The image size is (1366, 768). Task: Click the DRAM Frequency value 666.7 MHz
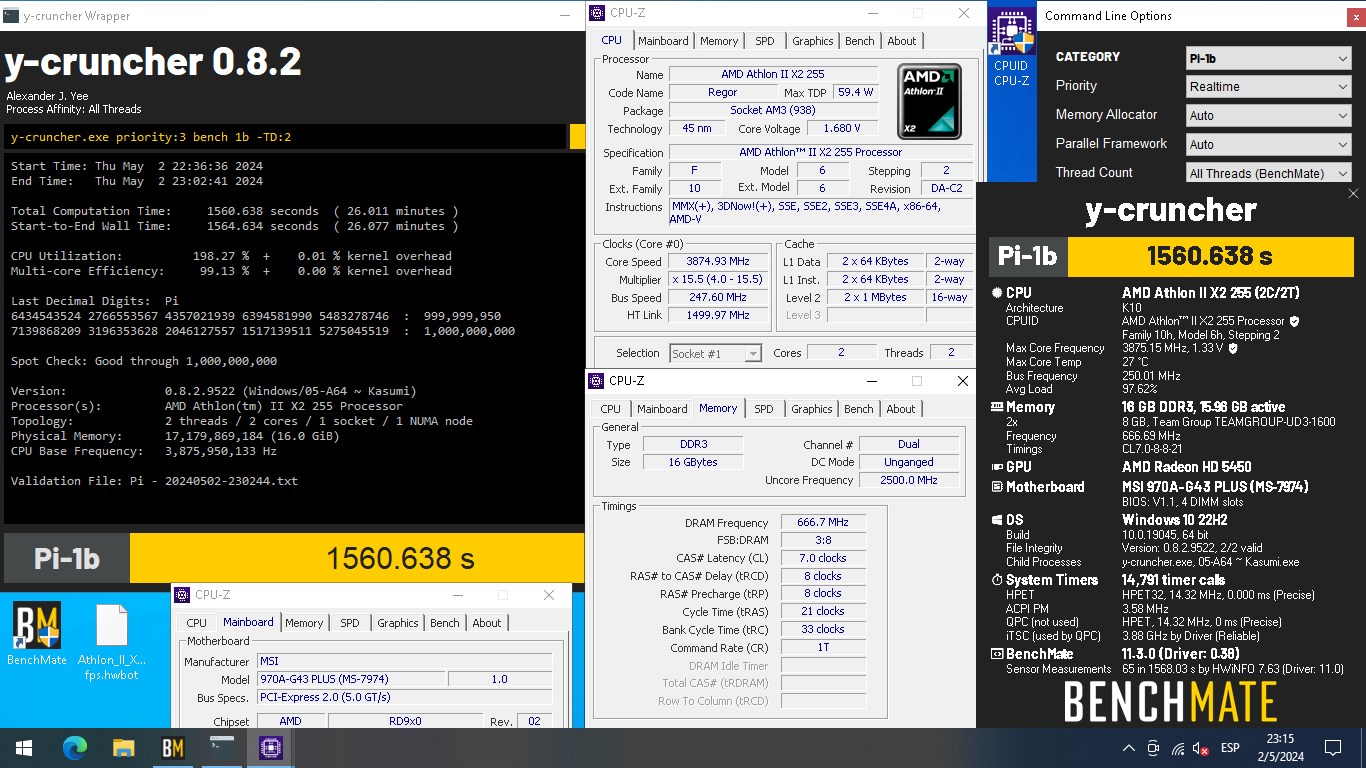(823, 523)
